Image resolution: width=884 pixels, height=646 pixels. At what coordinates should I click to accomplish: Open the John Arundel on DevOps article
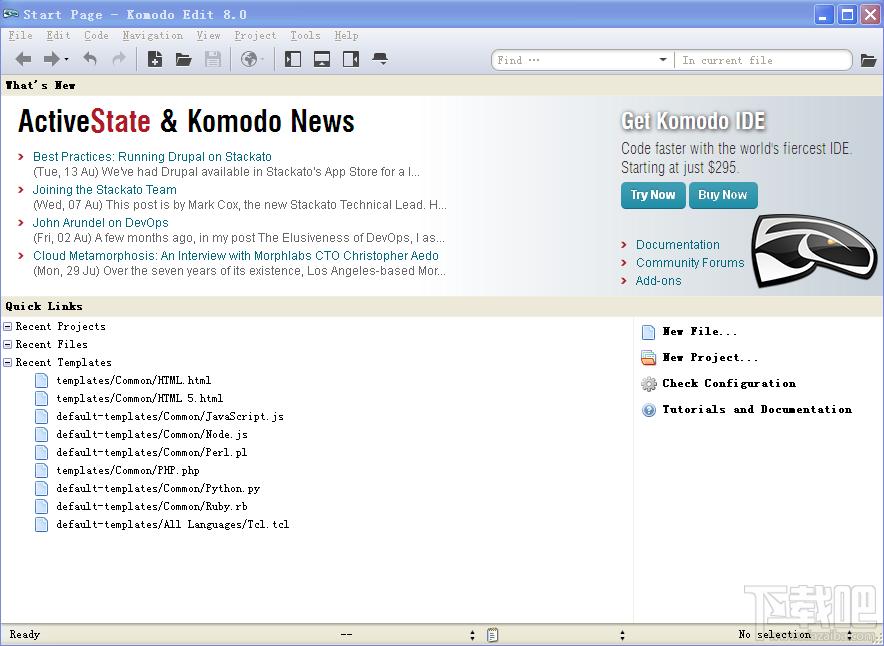[x=100, y=223]
